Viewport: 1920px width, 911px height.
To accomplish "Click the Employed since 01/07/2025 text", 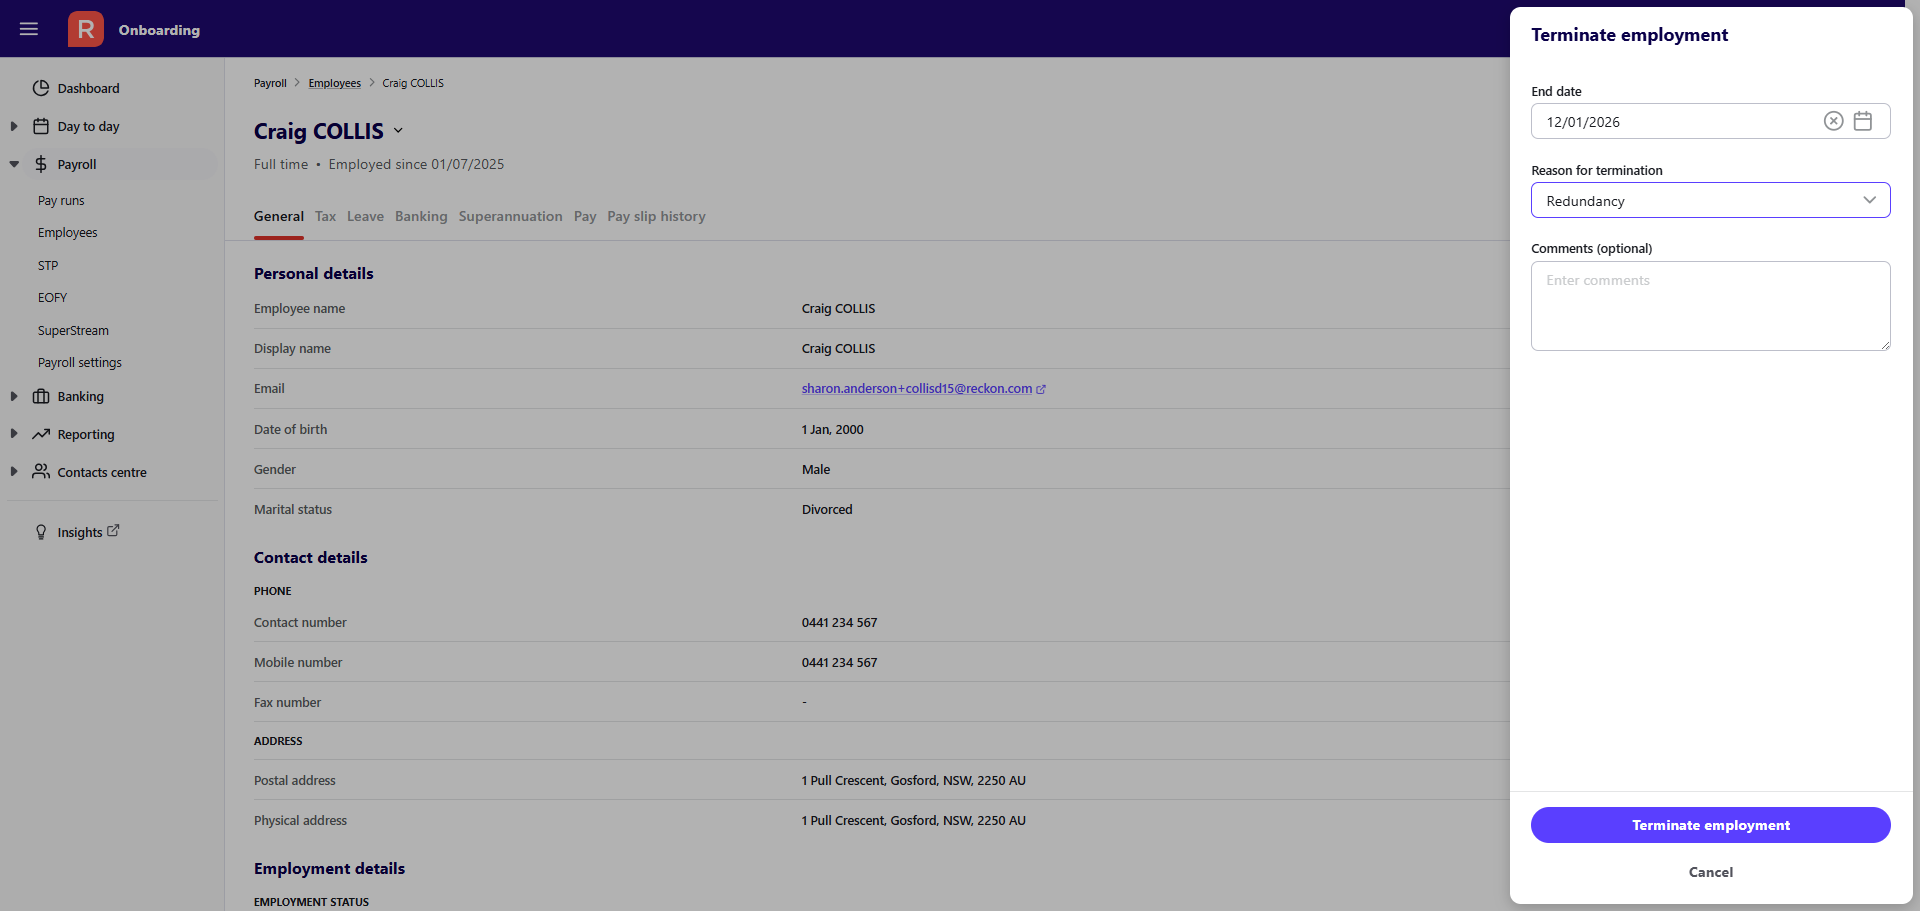I will click(416, 164).
